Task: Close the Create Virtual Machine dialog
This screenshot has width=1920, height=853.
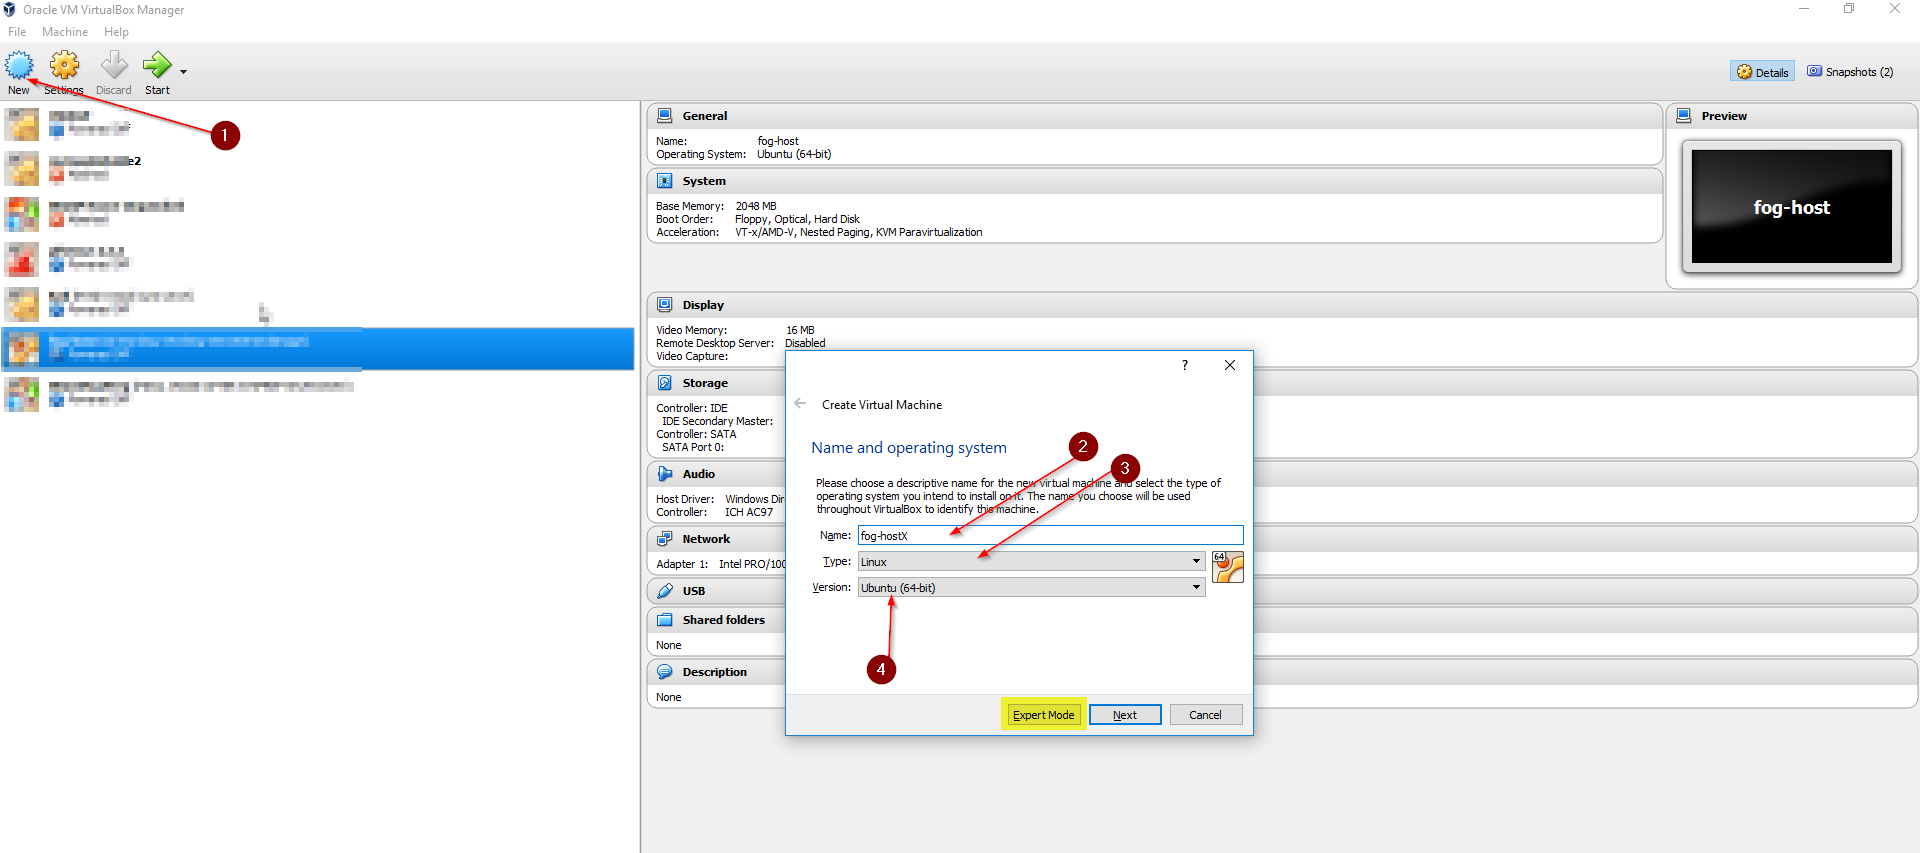Action: (x=1230, y=365)
